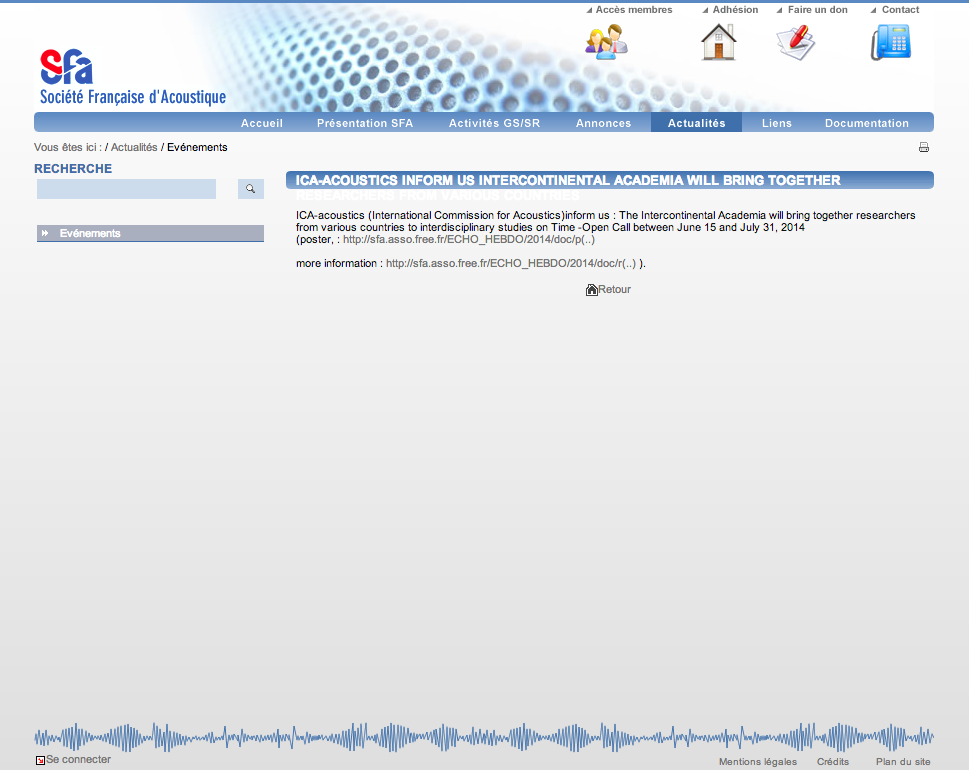Open Mentions légales footer link
This screenshot has height=770, width=969.
point(758,762)
